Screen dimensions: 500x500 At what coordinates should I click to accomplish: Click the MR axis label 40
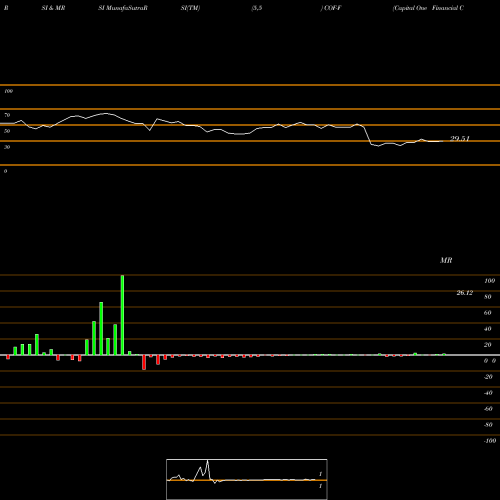(x=488, y=329)
